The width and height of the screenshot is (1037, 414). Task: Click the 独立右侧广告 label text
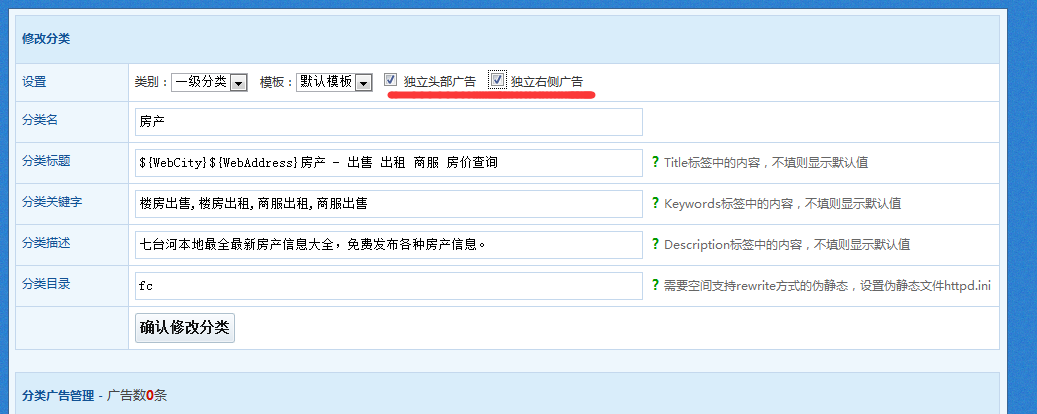pos(546,82)
